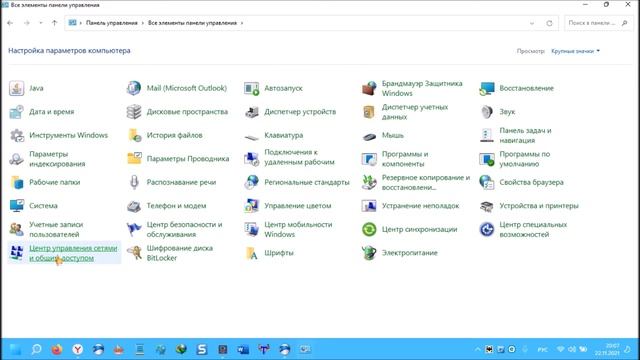Open the Система icon

click(x=17, y=206)
